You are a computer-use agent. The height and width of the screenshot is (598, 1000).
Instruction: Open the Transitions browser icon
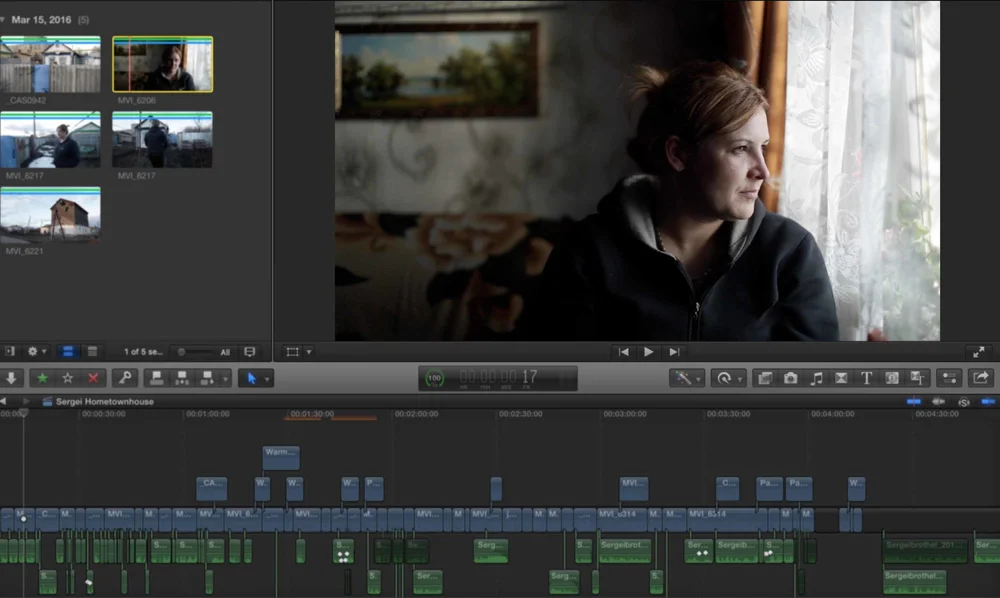(841, 378)
